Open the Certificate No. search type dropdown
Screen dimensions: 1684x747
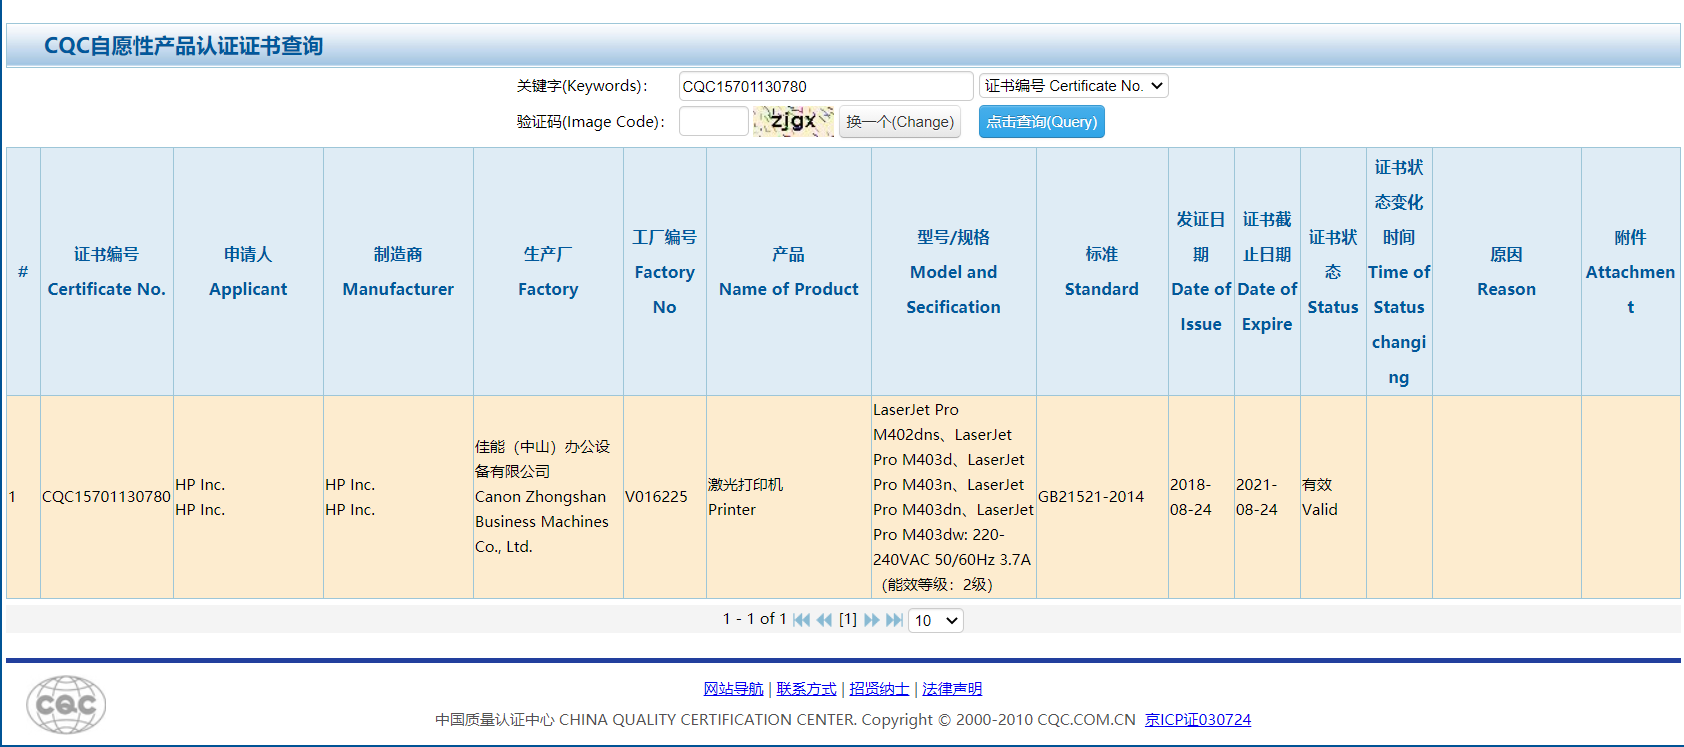pos(1073,86)
